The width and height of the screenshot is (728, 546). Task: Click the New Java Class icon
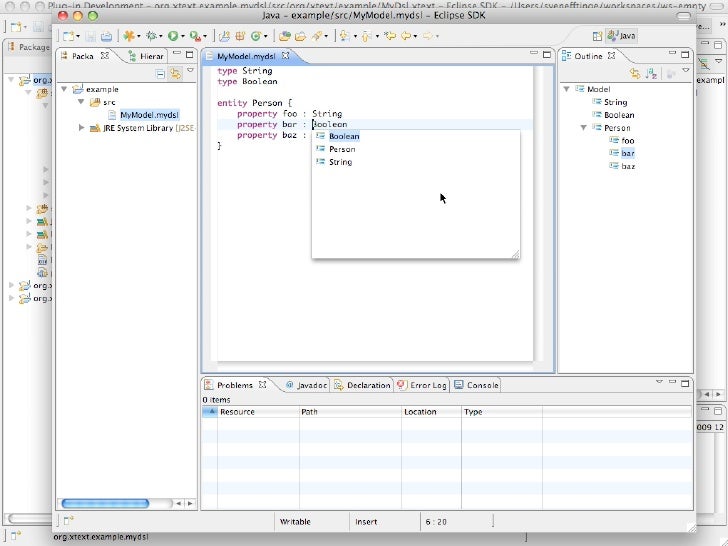(x=256, y=36)
